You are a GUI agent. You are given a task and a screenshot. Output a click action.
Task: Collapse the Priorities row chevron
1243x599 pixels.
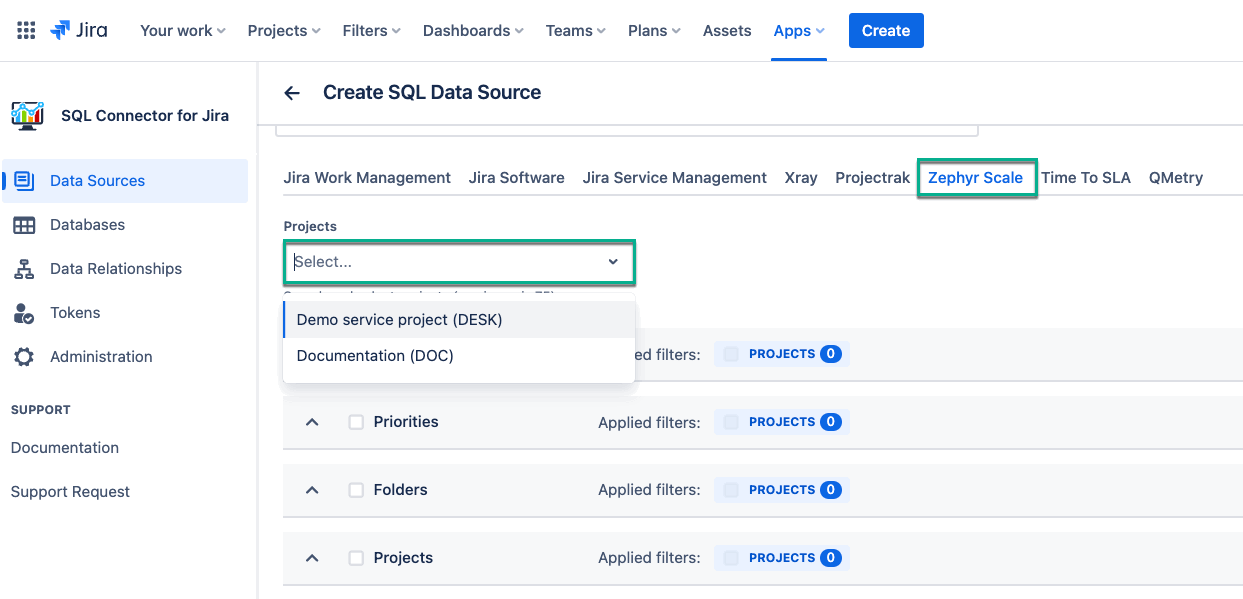(x=312, y=422)
